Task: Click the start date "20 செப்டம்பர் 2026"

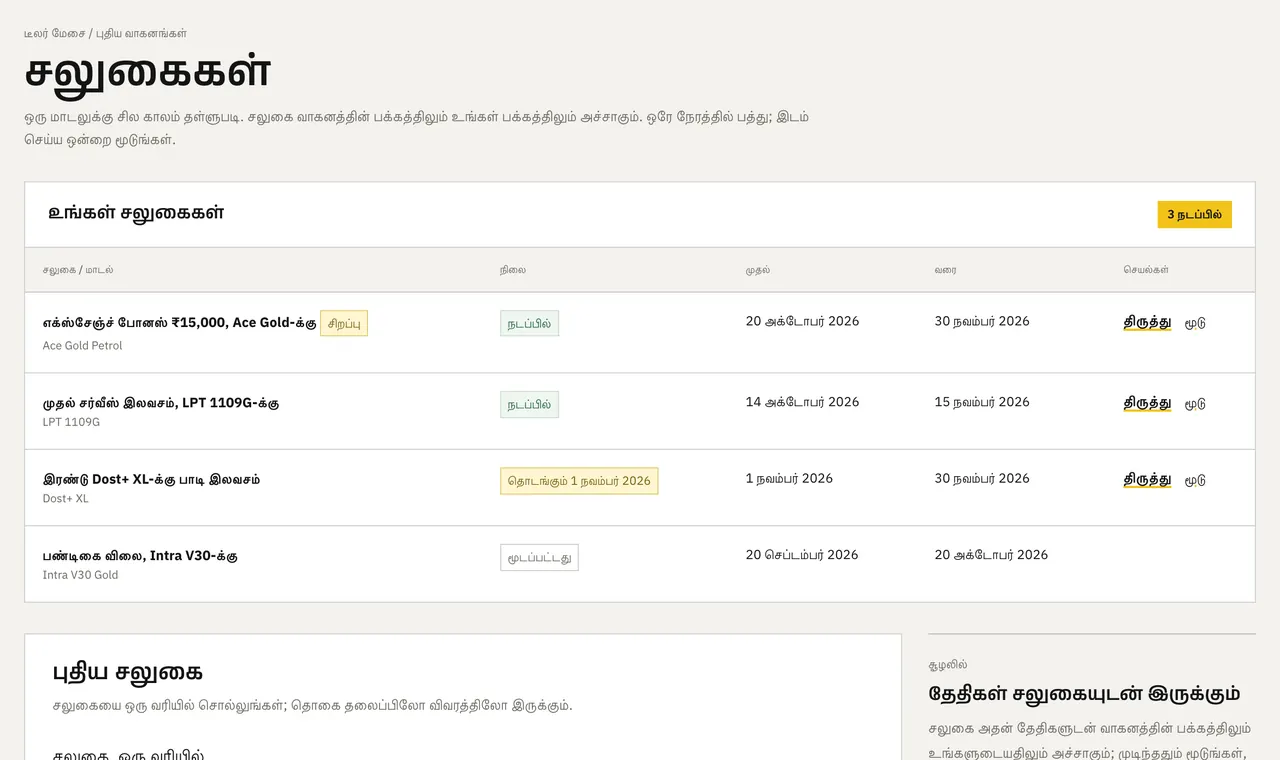Action: click(x=802, y=555)
